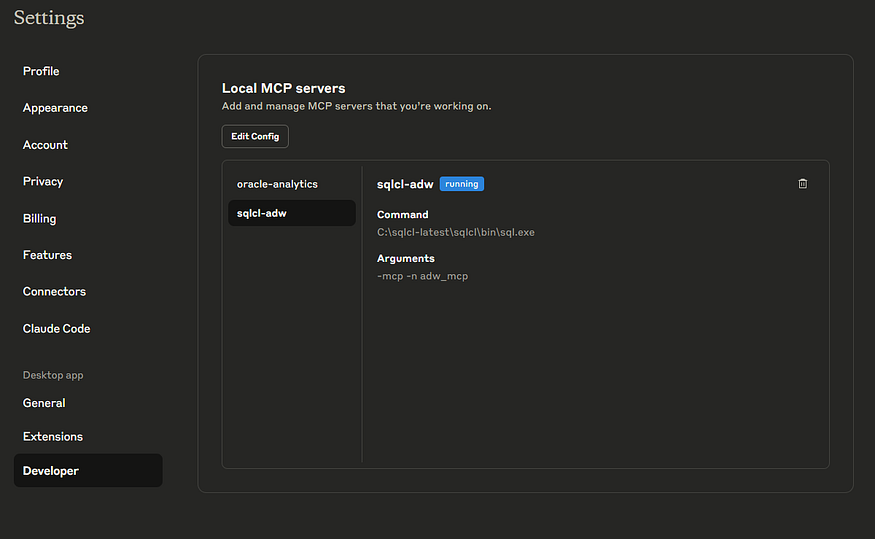875x539 pixels.
Task: Open the Billing section
Action: (x=39, y=218)
